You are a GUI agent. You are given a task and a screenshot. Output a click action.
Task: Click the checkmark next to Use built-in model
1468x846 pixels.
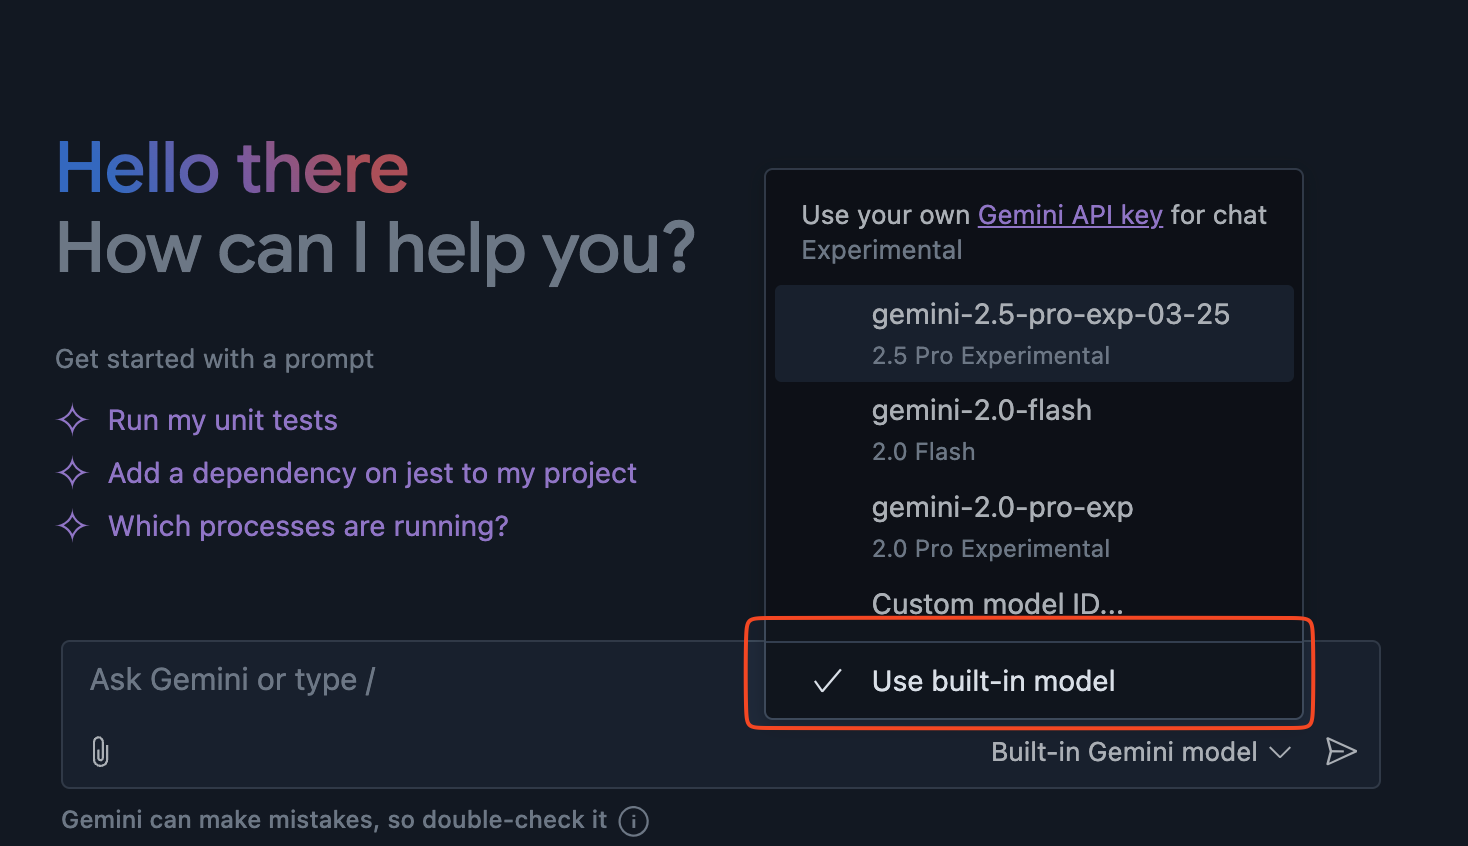(827, 681)
